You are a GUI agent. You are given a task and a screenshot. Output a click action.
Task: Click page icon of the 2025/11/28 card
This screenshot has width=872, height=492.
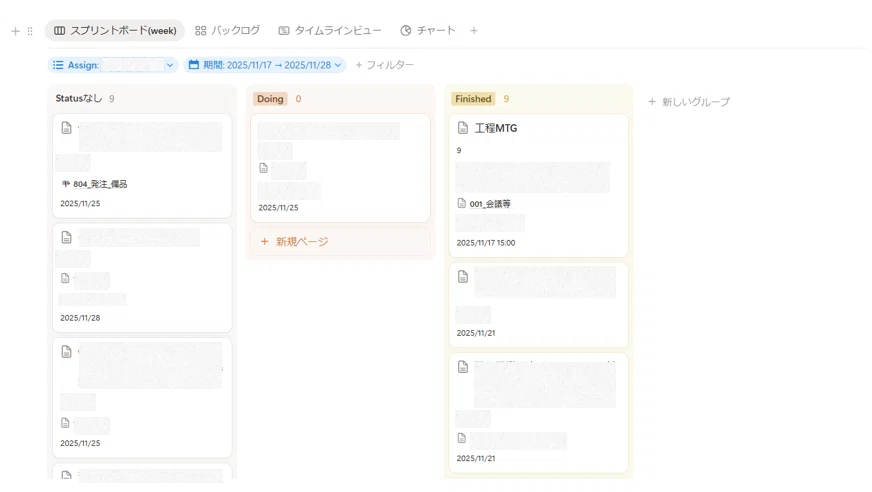pyautogui.click(x=66, y=237)
